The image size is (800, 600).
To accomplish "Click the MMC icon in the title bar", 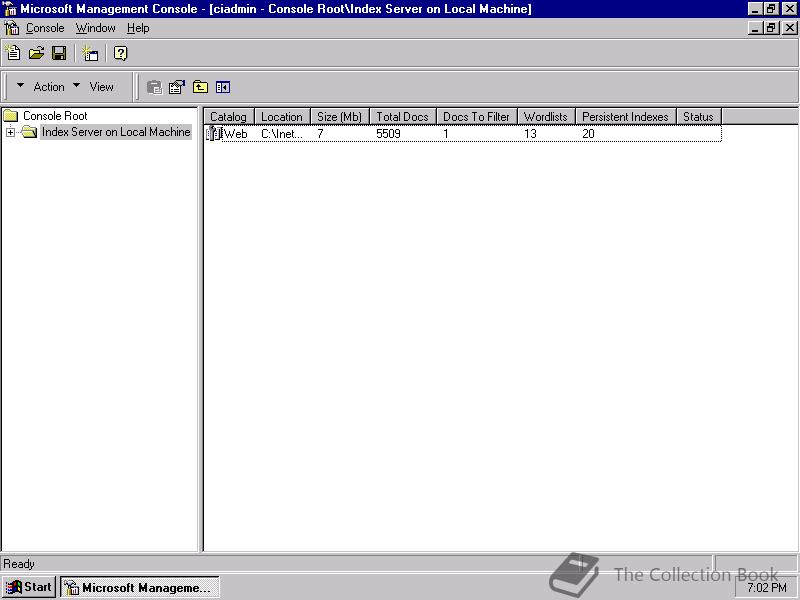I will click(x=9, y=9).
